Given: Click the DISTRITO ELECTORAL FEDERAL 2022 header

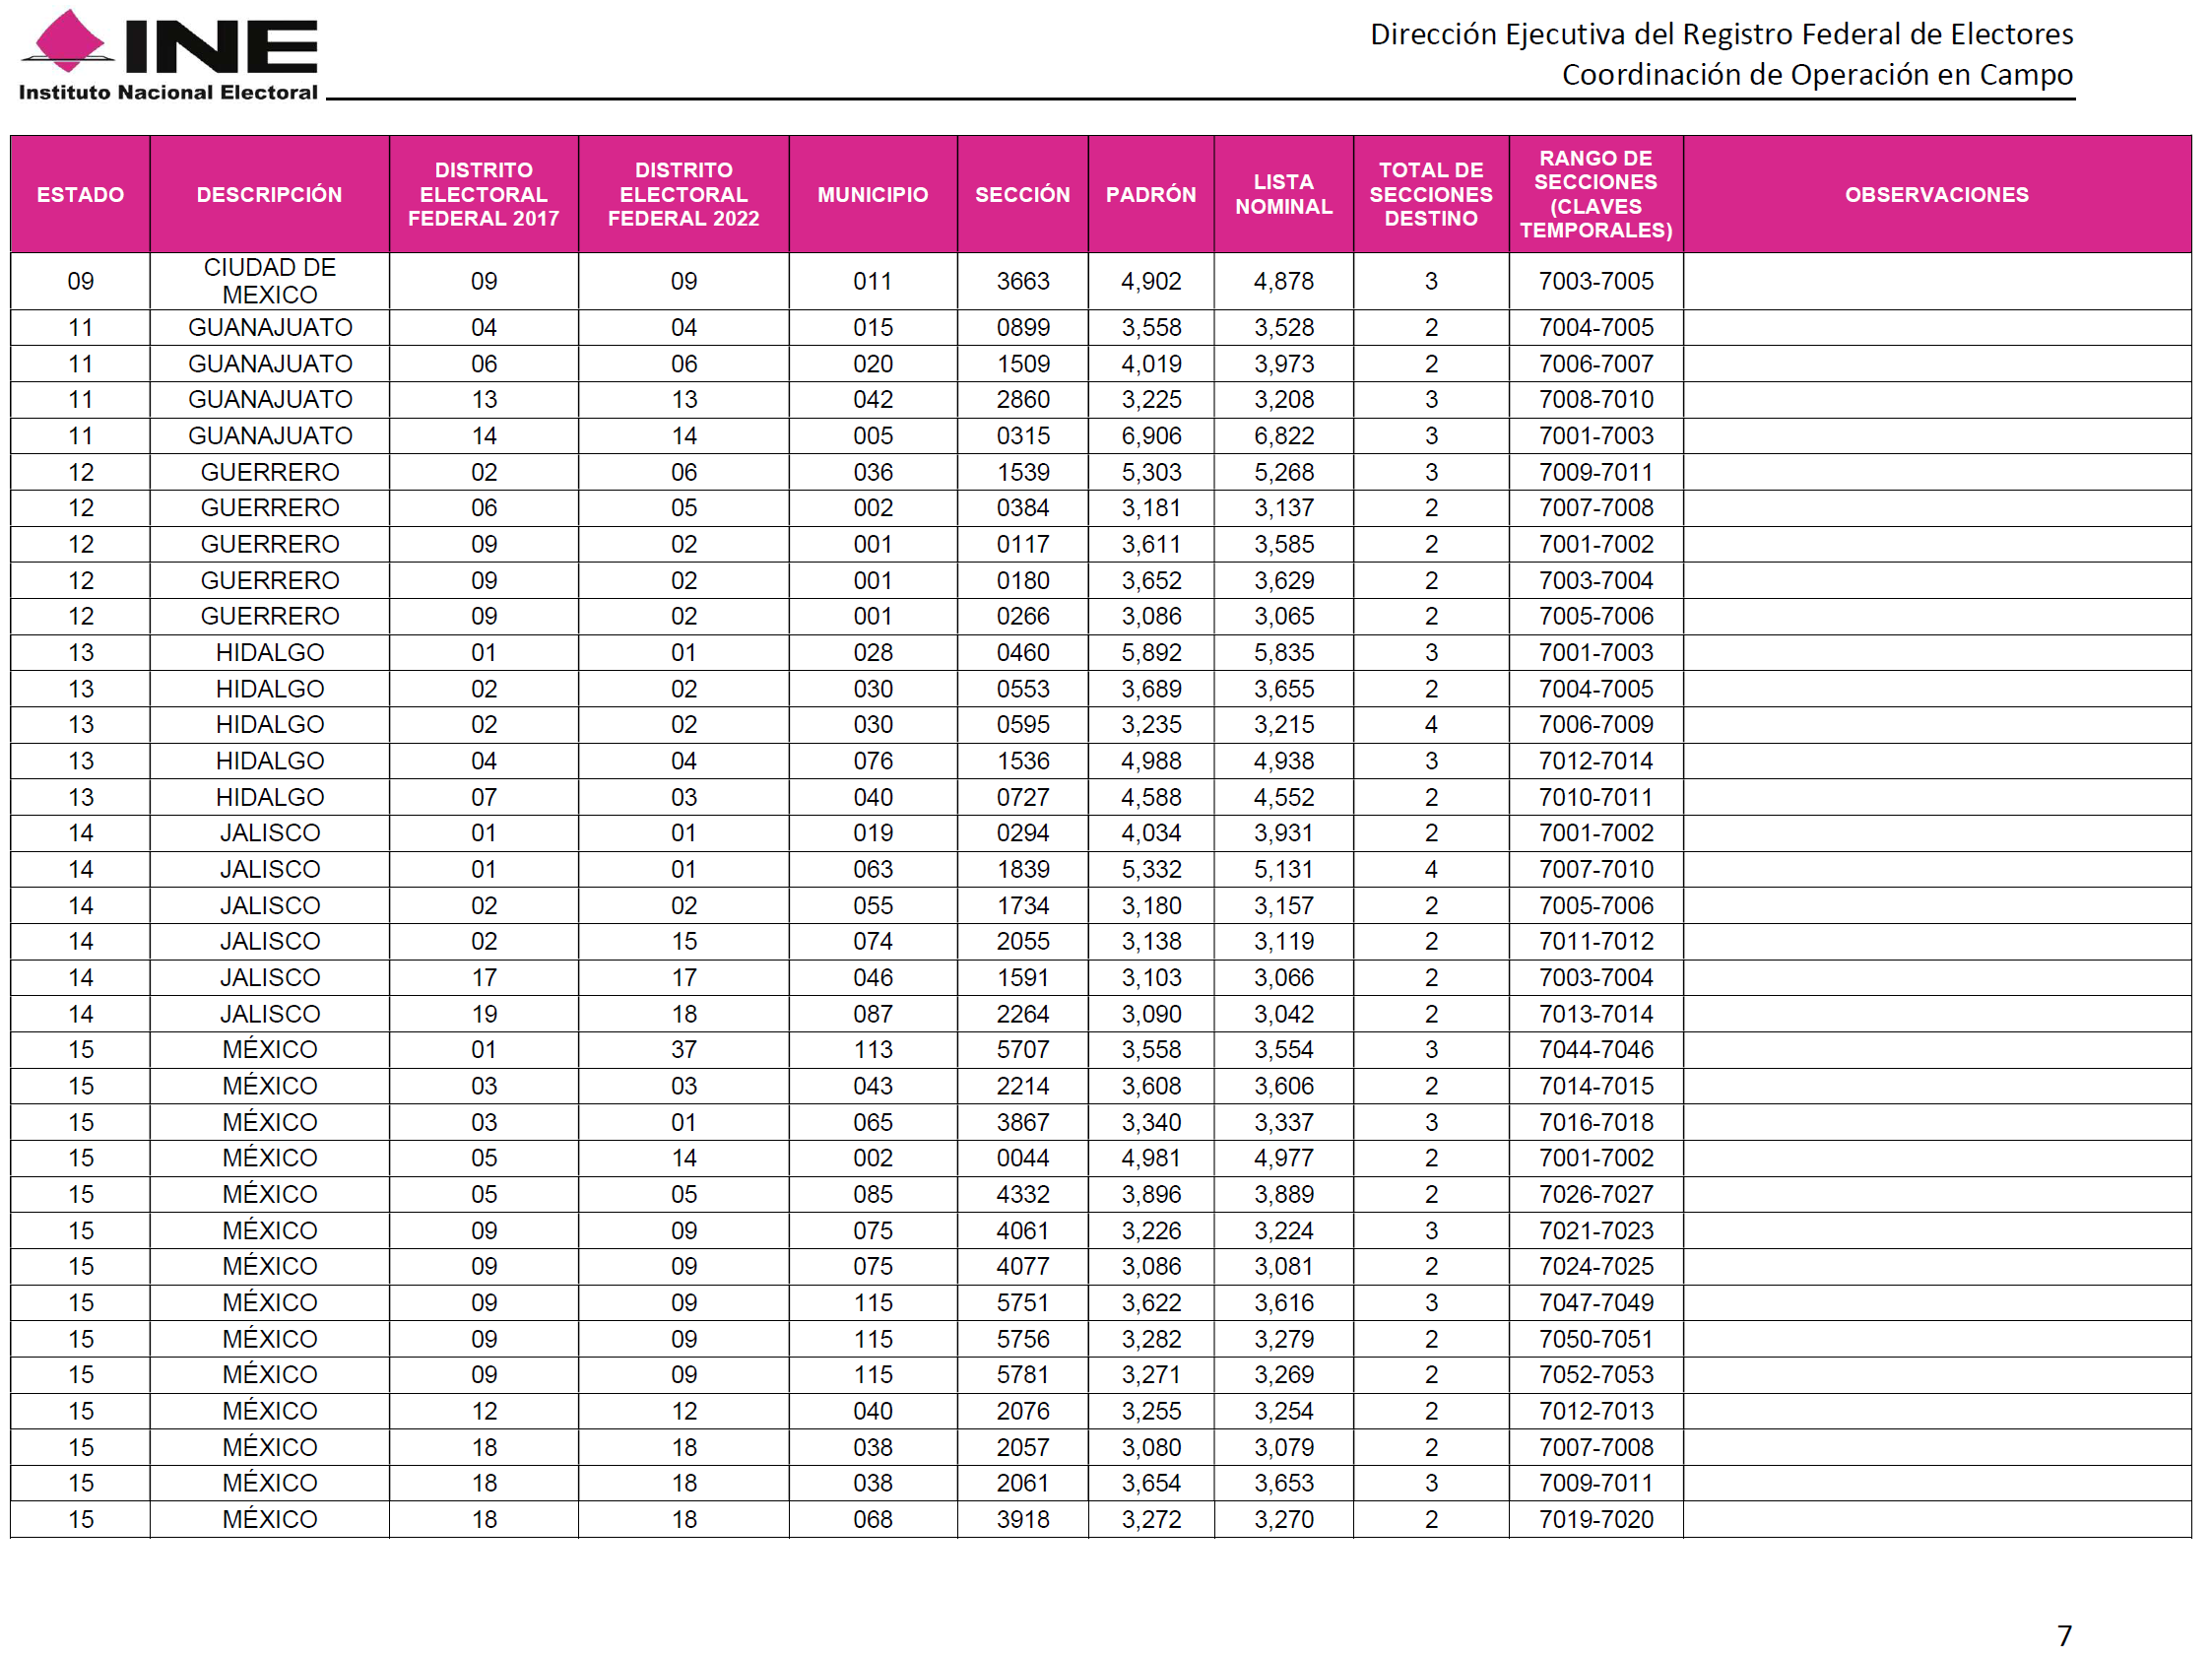Looking at the screenshot, I should coord(683,194).
